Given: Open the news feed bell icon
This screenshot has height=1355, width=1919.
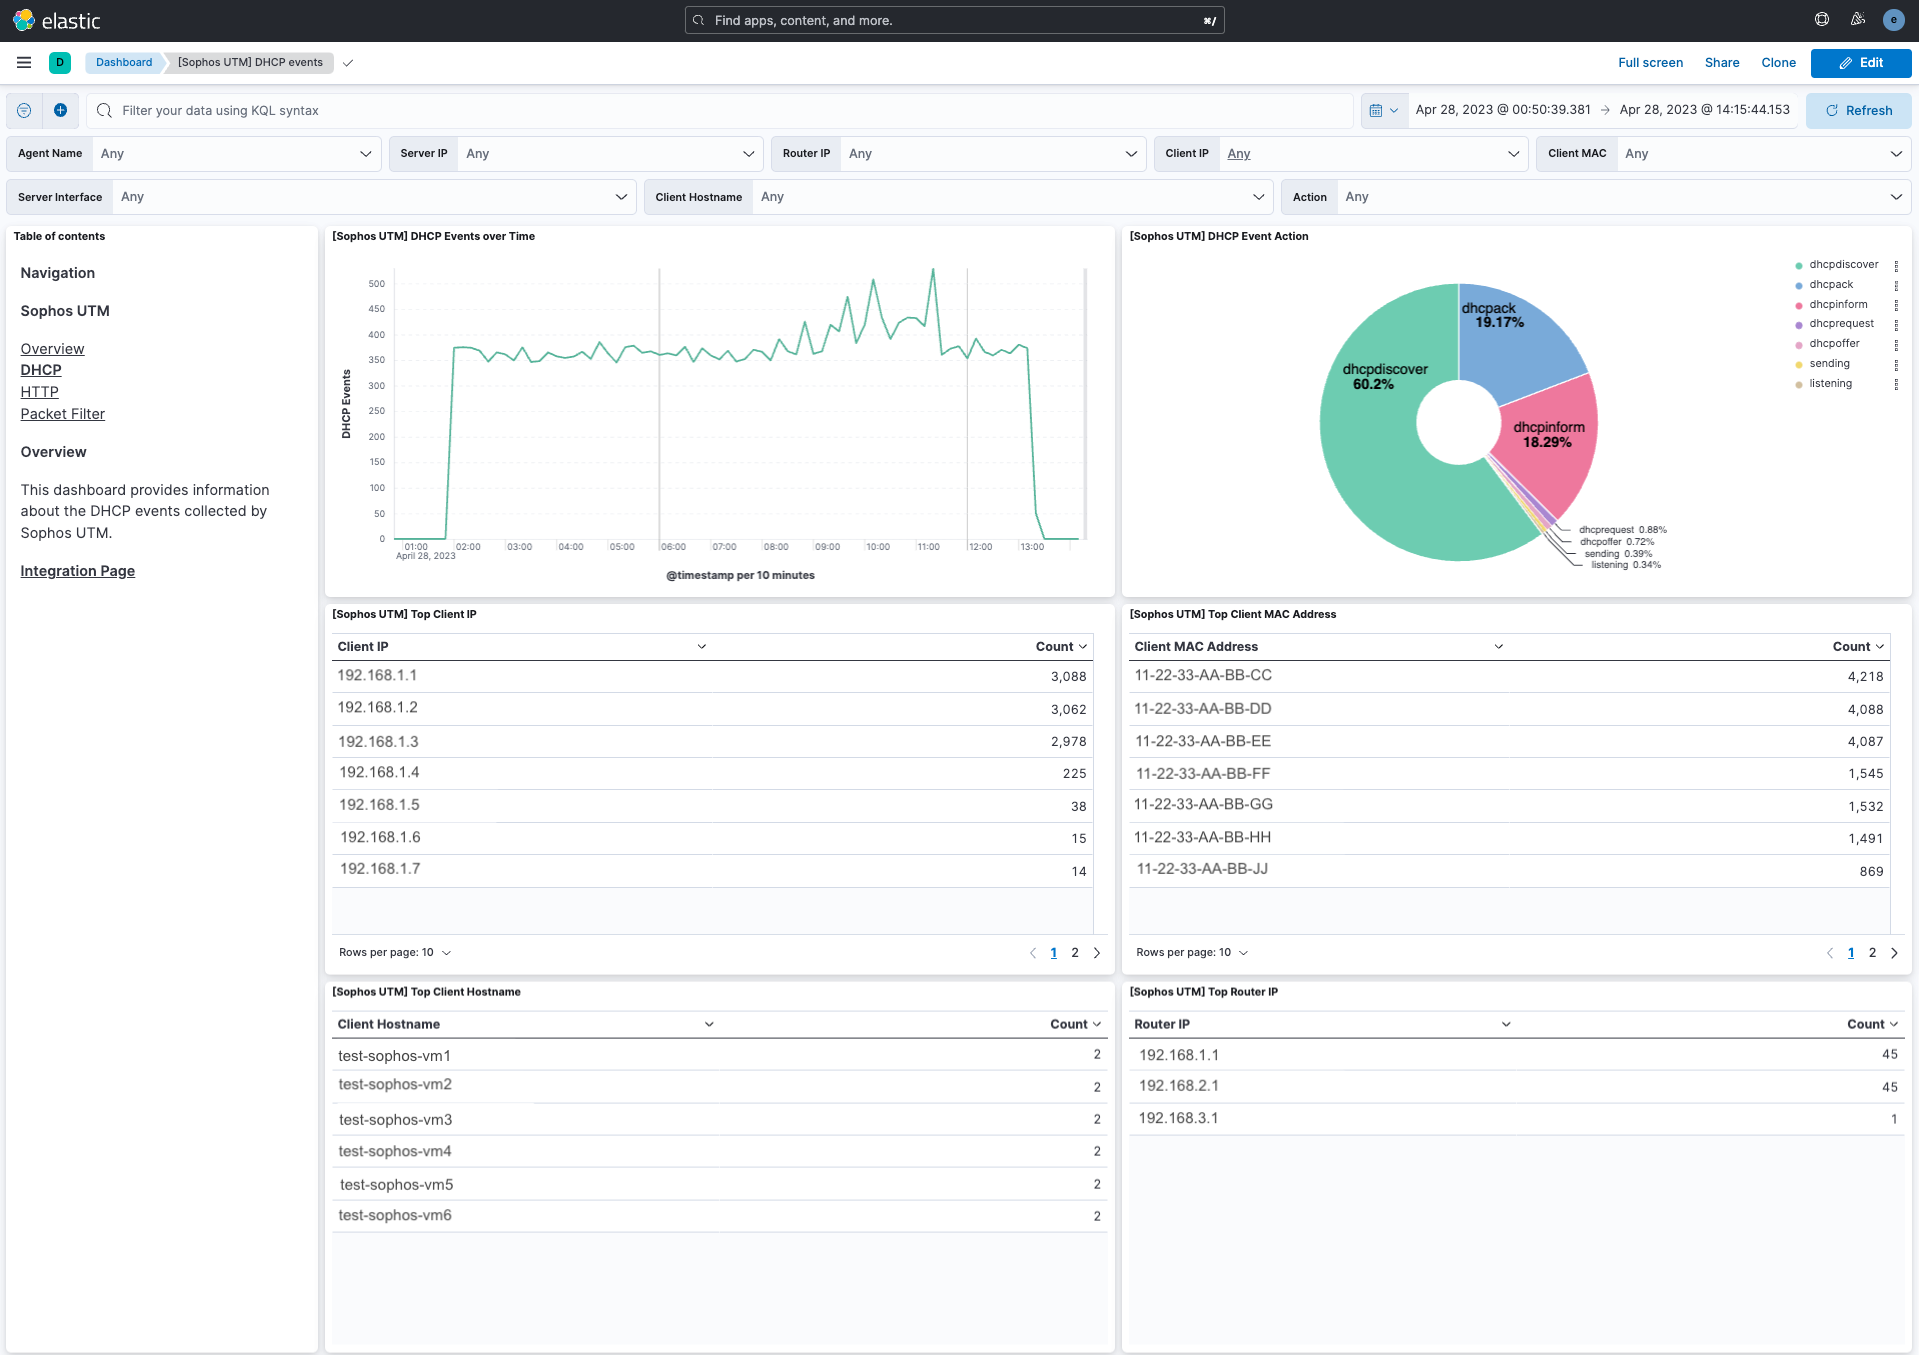Looking at the screenshot, I should 1857,19.
